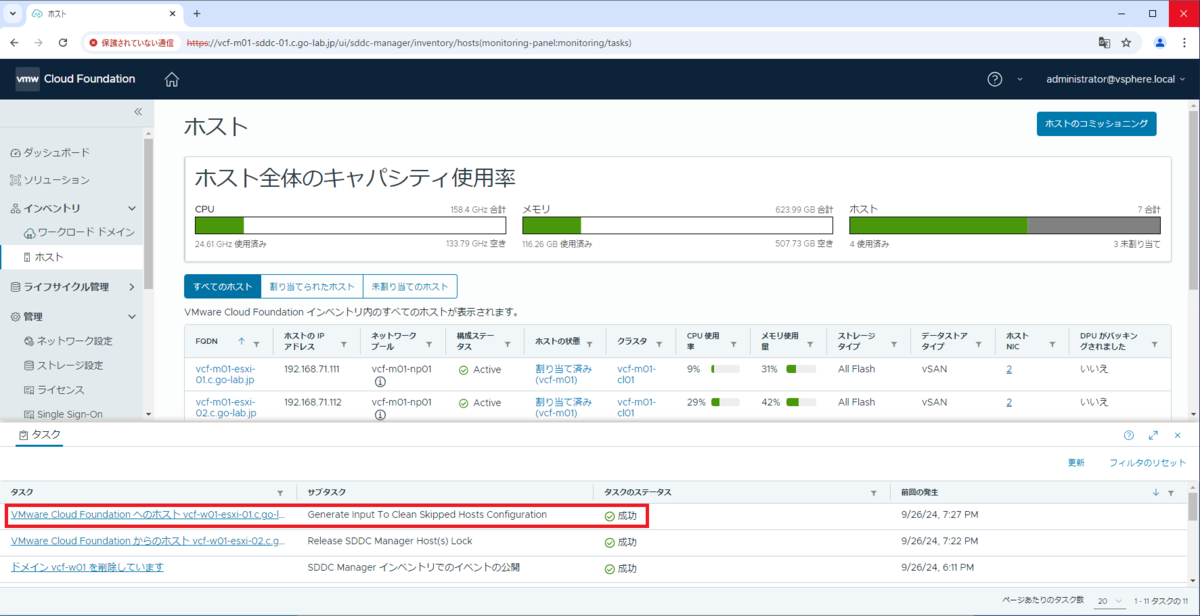Filter the データストア タイプ column
This screenshot has height=616, width=1200.
(x=979, y=343)
